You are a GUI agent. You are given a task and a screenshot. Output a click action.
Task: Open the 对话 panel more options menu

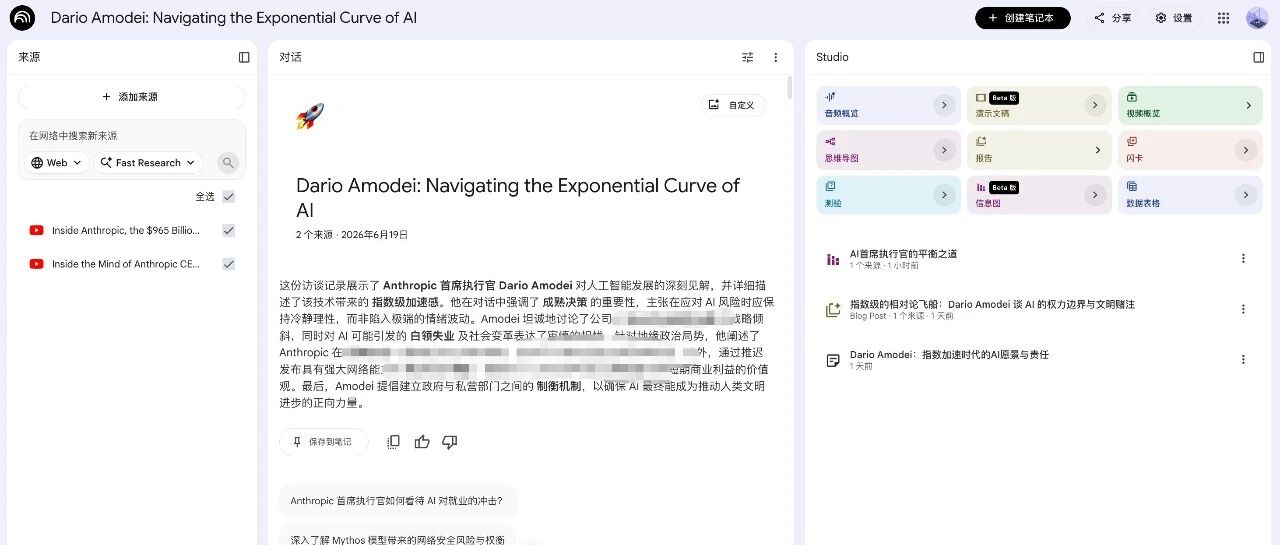(x=775, y=57)
